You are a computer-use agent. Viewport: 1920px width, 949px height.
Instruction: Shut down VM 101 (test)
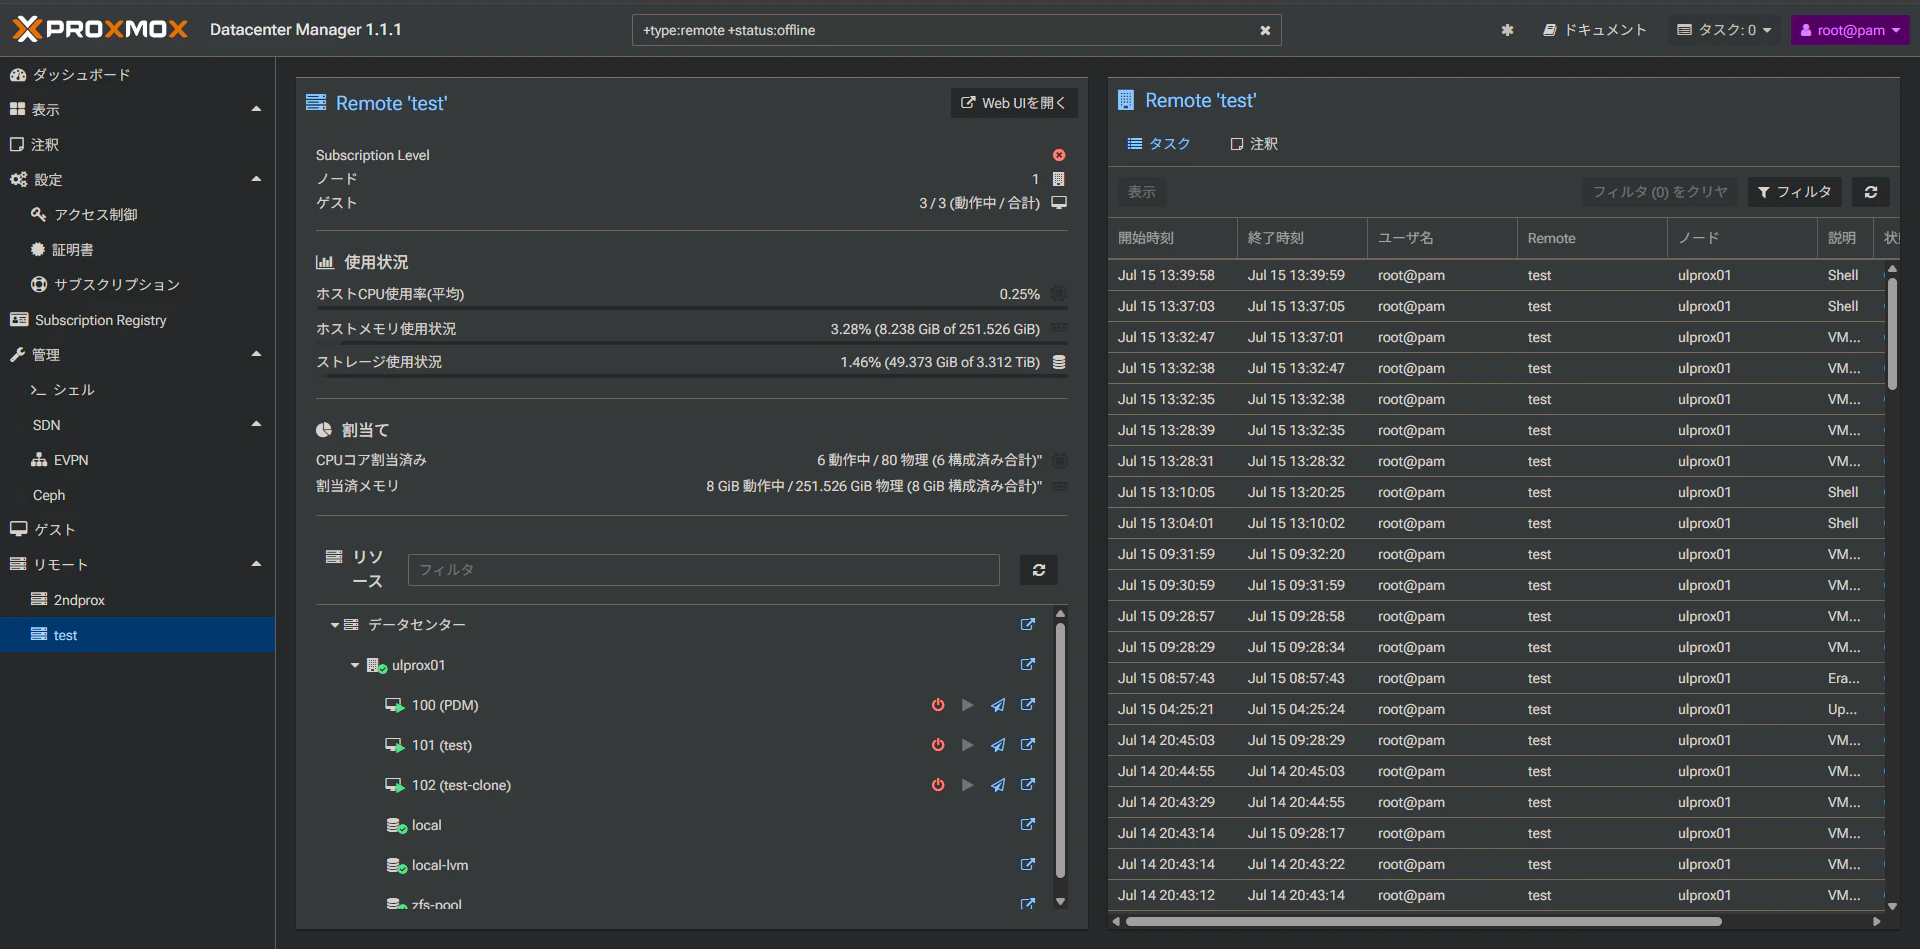938,745
